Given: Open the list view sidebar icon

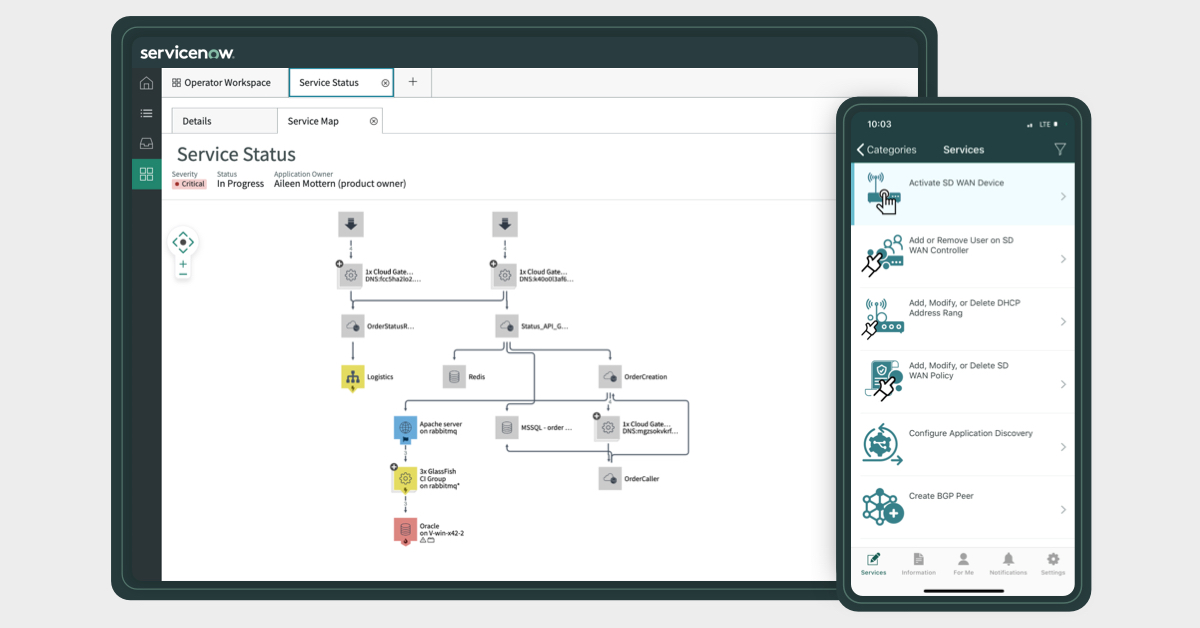Looking at the screenshot, I should coord(146,113).
